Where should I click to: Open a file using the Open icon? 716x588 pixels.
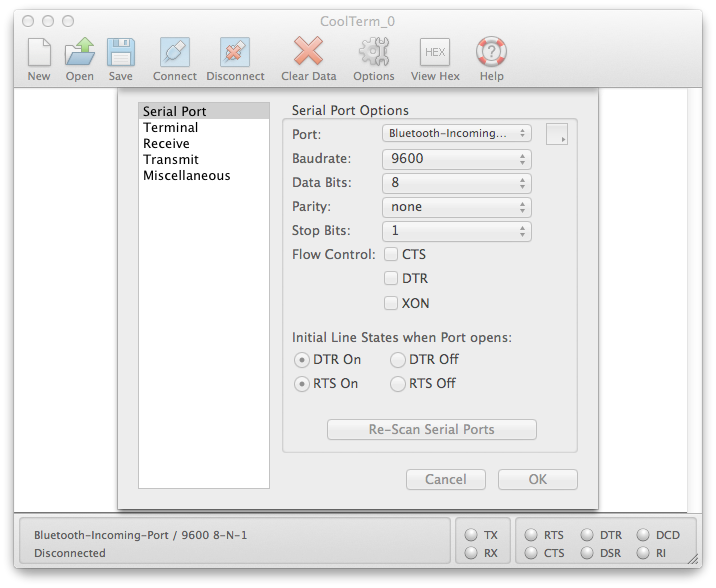[80, 52]
